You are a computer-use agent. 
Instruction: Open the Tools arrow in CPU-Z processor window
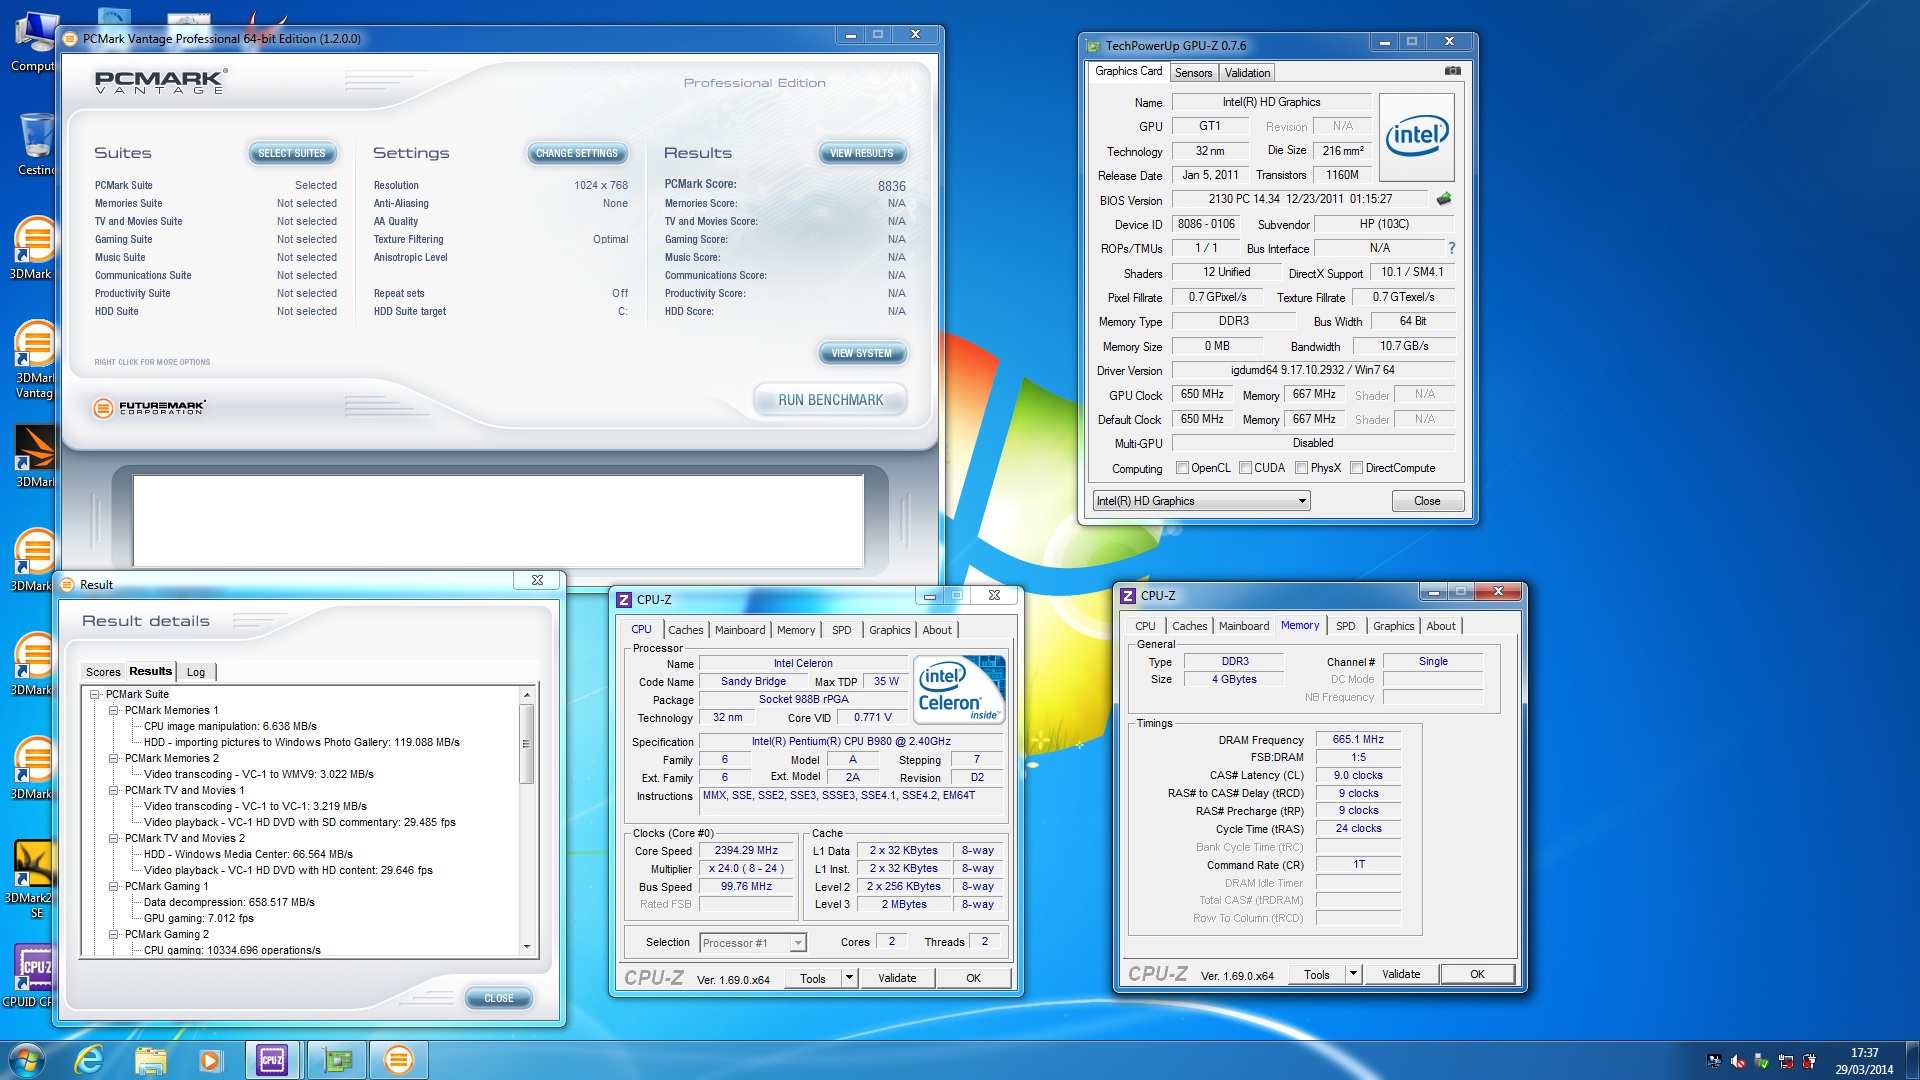coord(849,978)
